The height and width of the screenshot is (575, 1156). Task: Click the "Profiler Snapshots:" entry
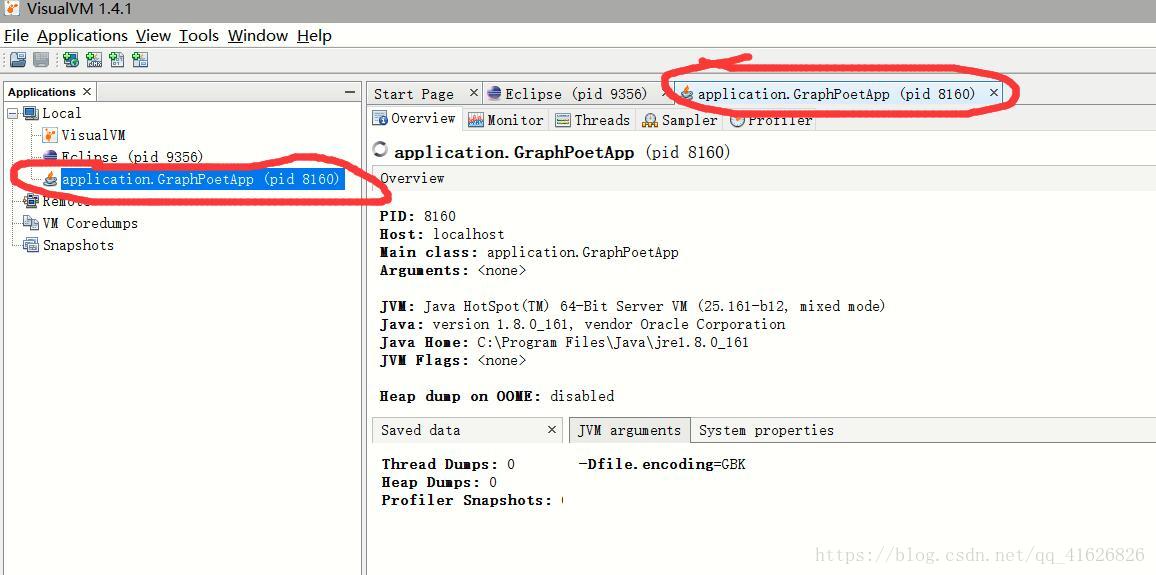[472, 501]
